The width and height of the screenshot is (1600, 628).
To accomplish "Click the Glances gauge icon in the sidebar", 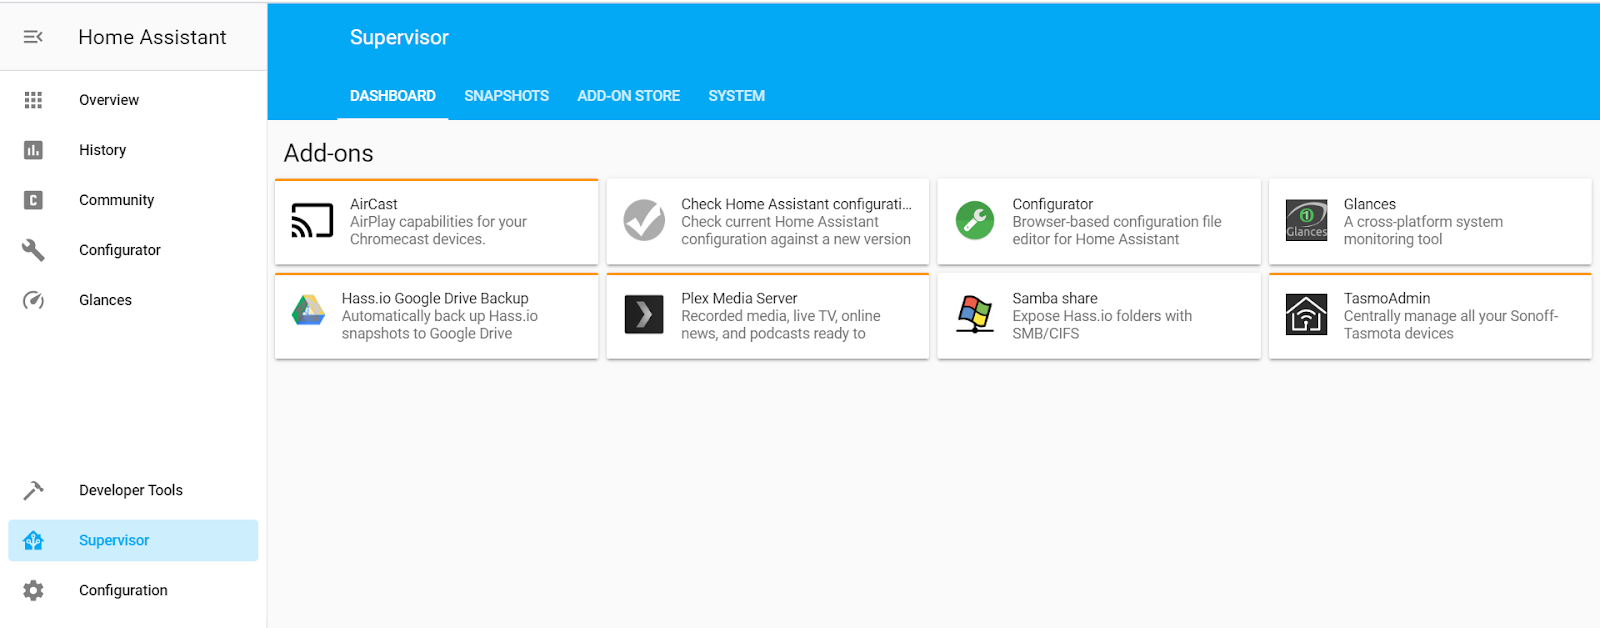I will pyautogui.click(x=33, y=300).
